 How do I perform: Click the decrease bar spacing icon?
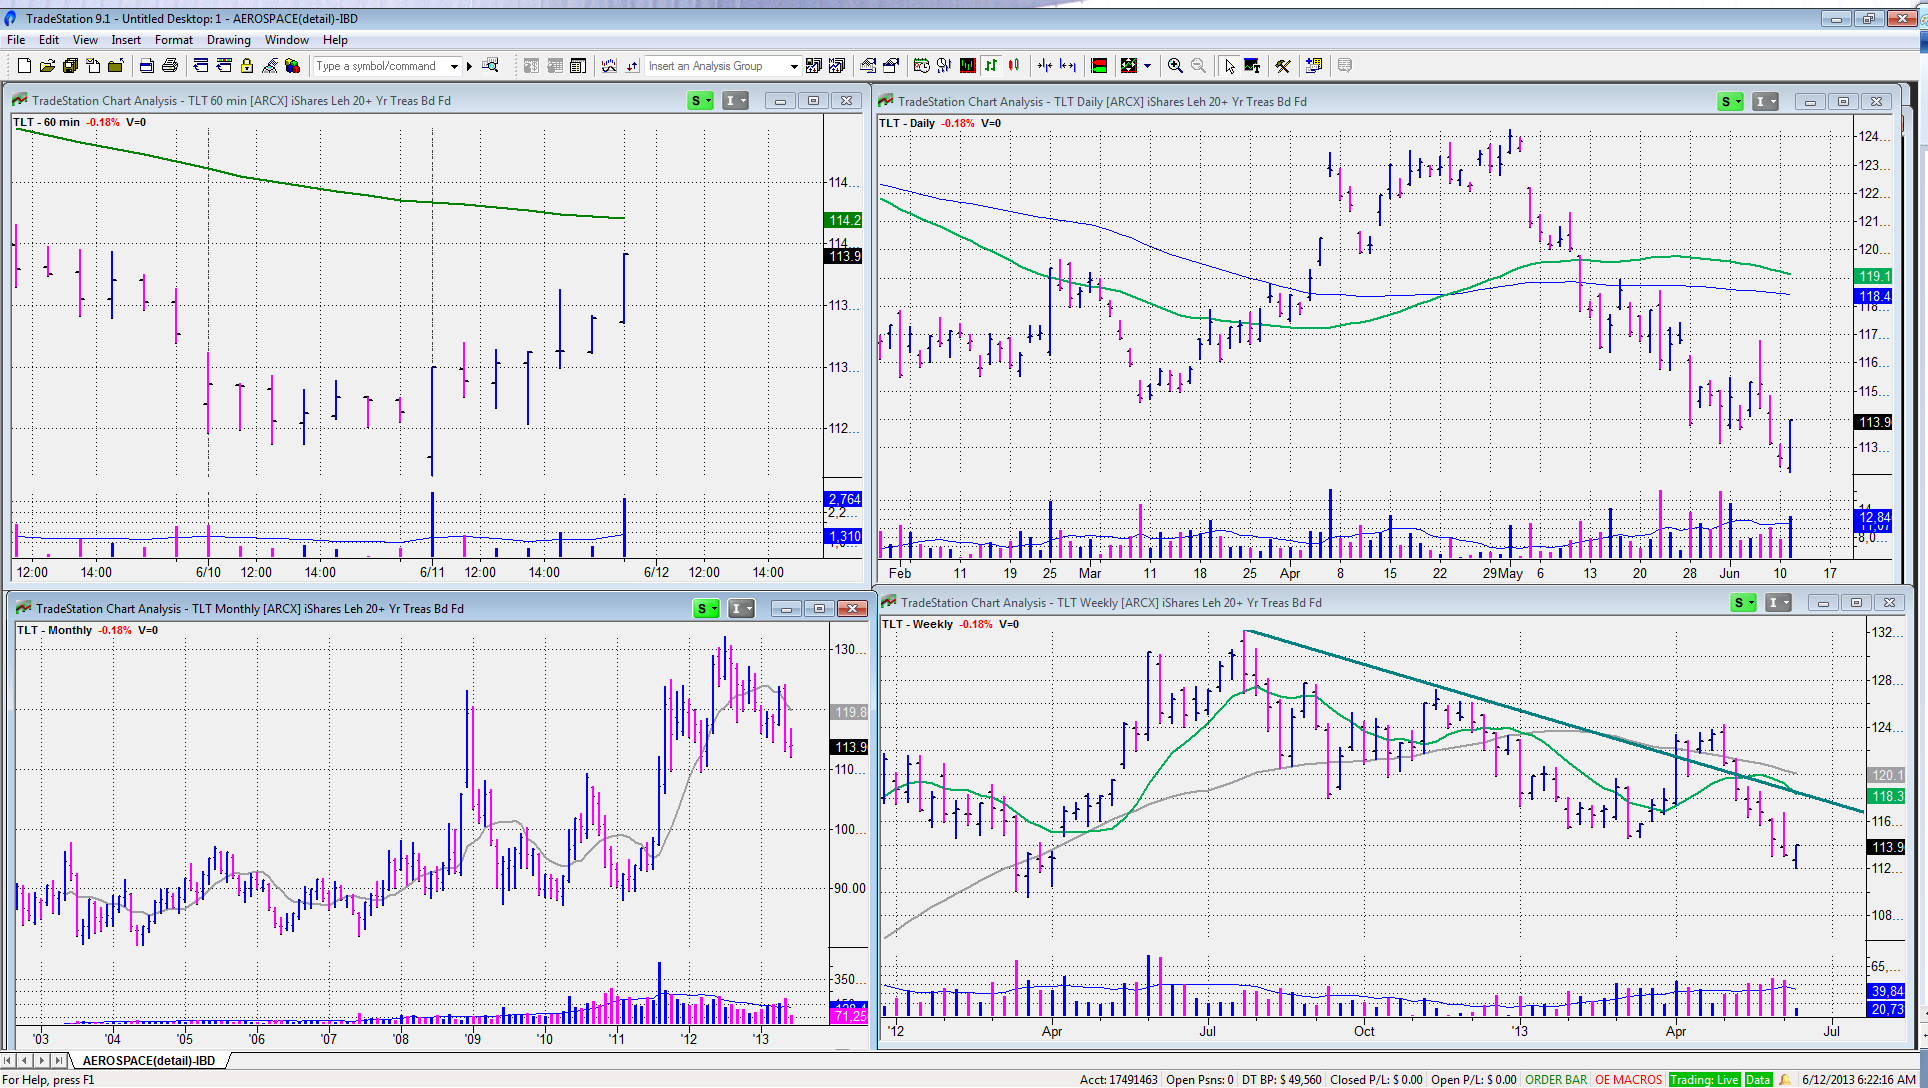click(1044, 65)
